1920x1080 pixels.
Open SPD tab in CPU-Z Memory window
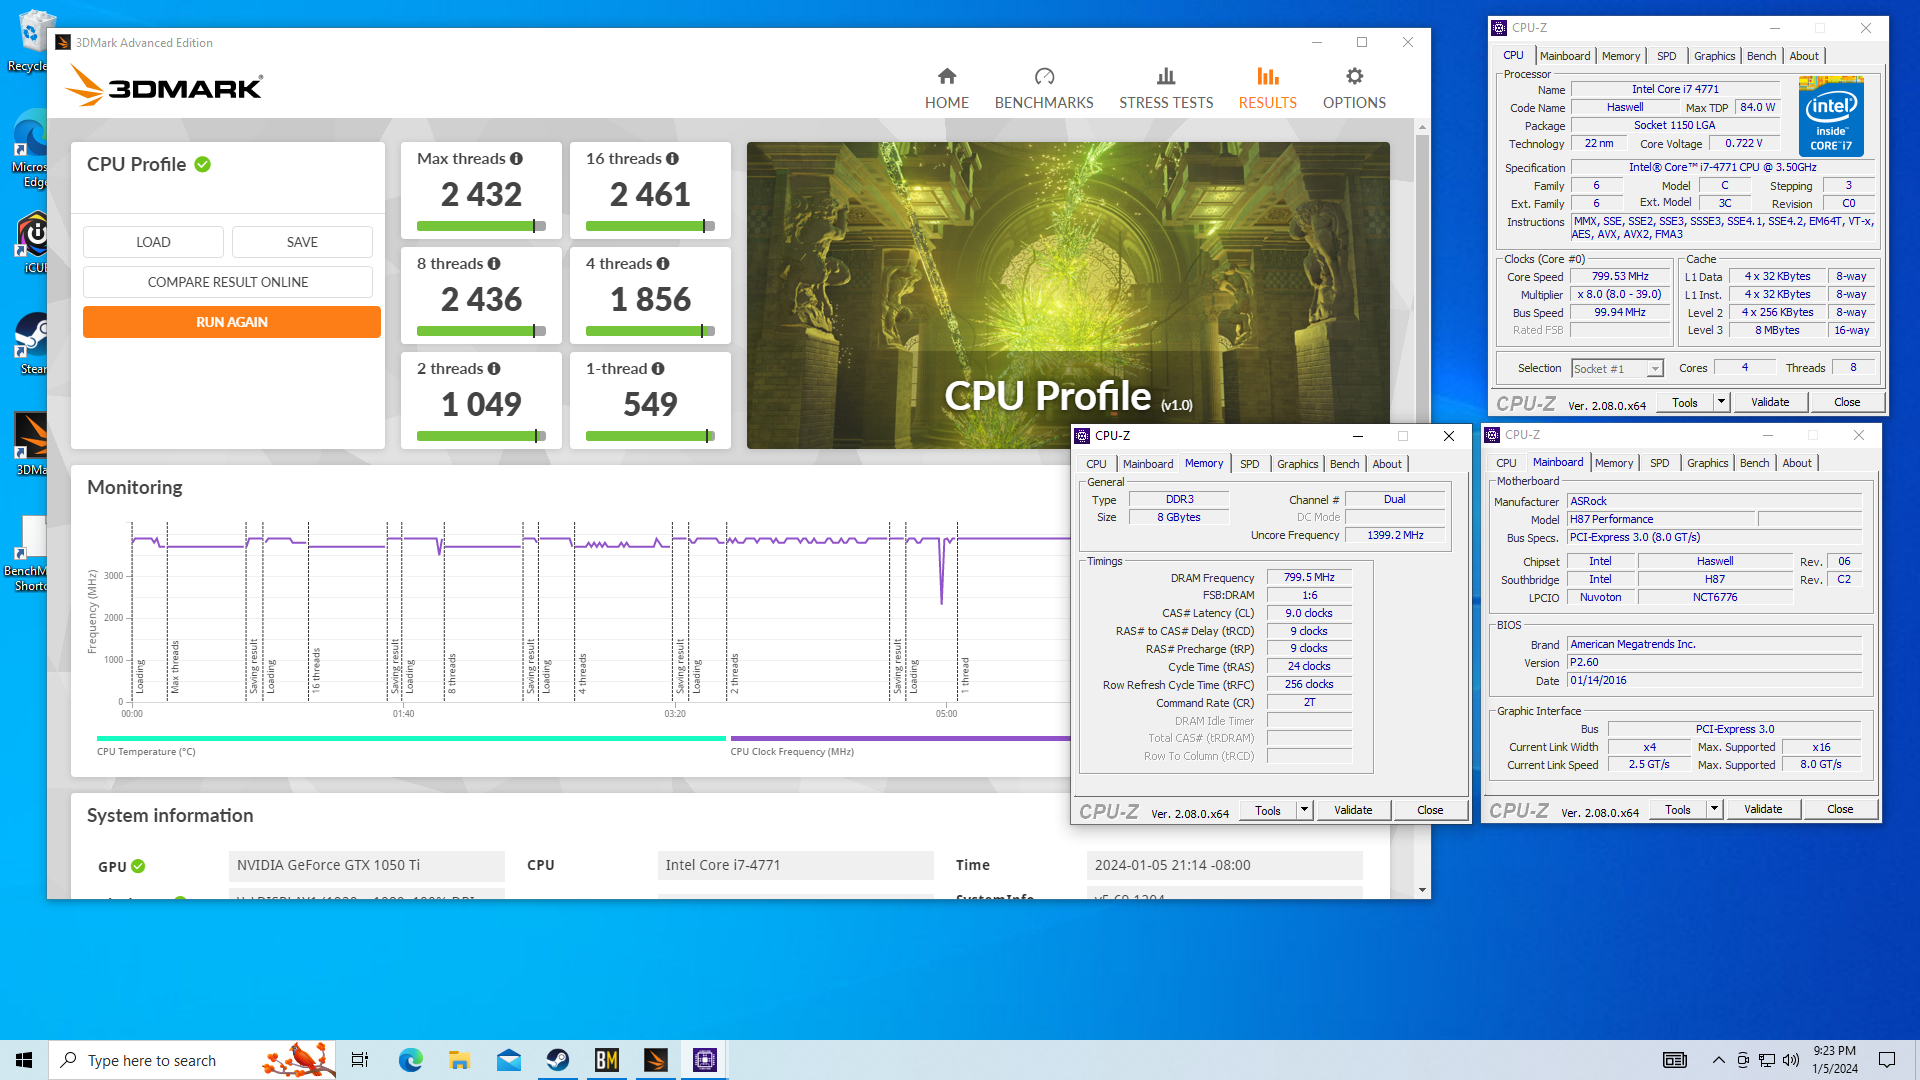(1249, 464)
